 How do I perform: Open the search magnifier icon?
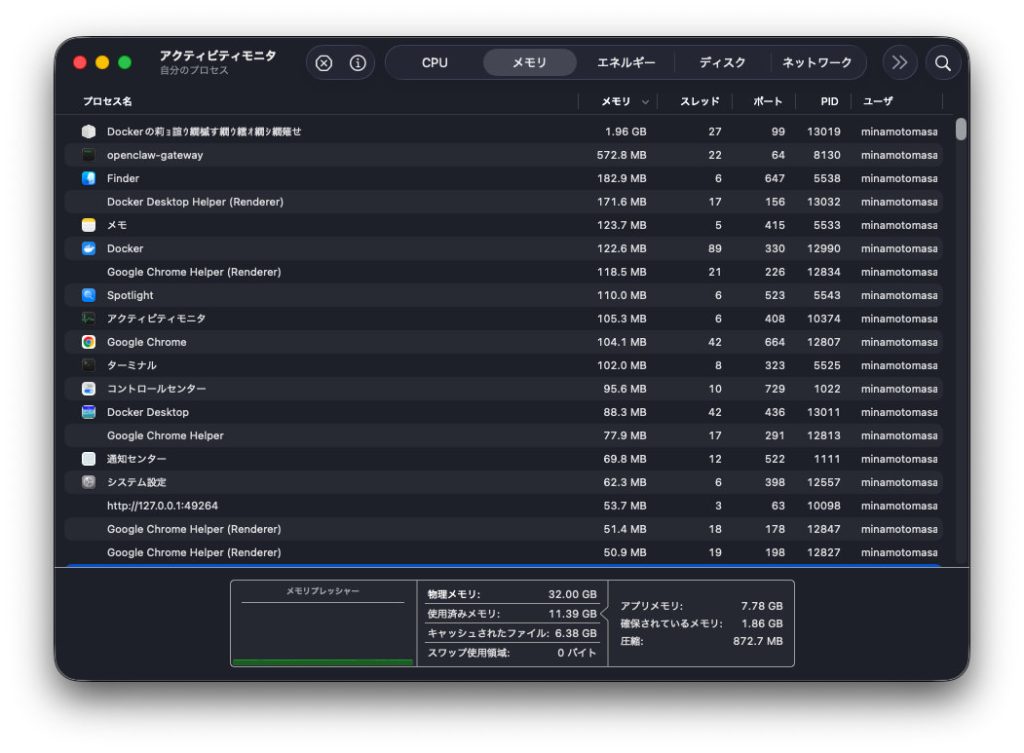click(x=942, y=63)
